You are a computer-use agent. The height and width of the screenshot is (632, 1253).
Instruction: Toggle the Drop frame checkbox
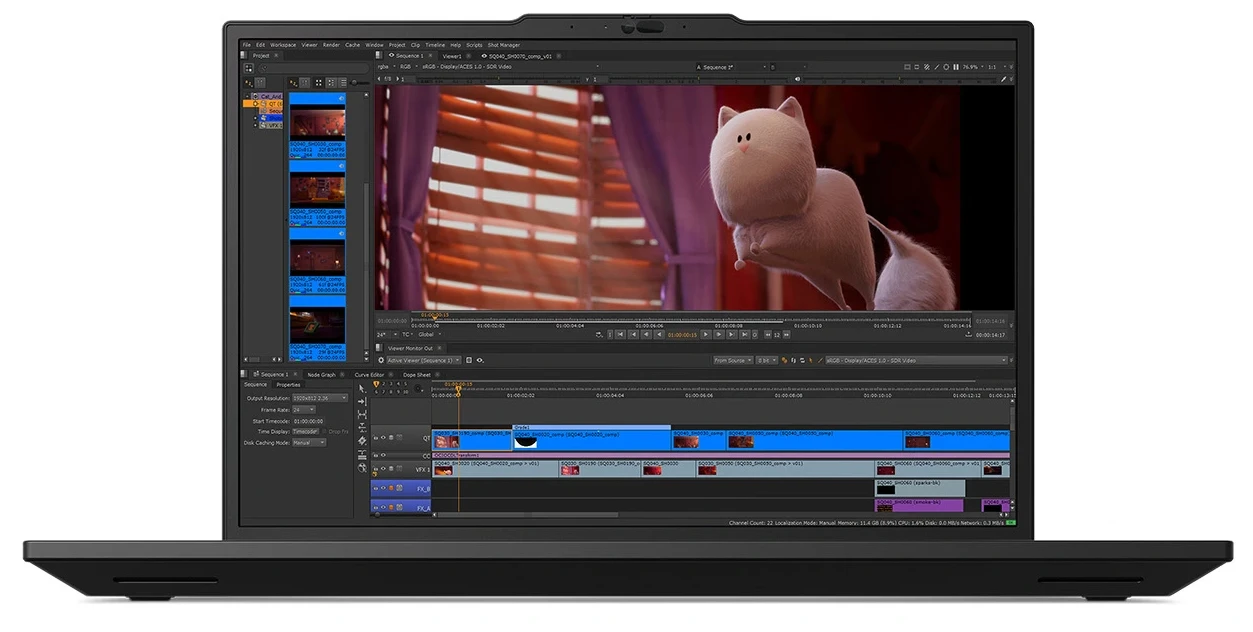[x=325, y=432]
